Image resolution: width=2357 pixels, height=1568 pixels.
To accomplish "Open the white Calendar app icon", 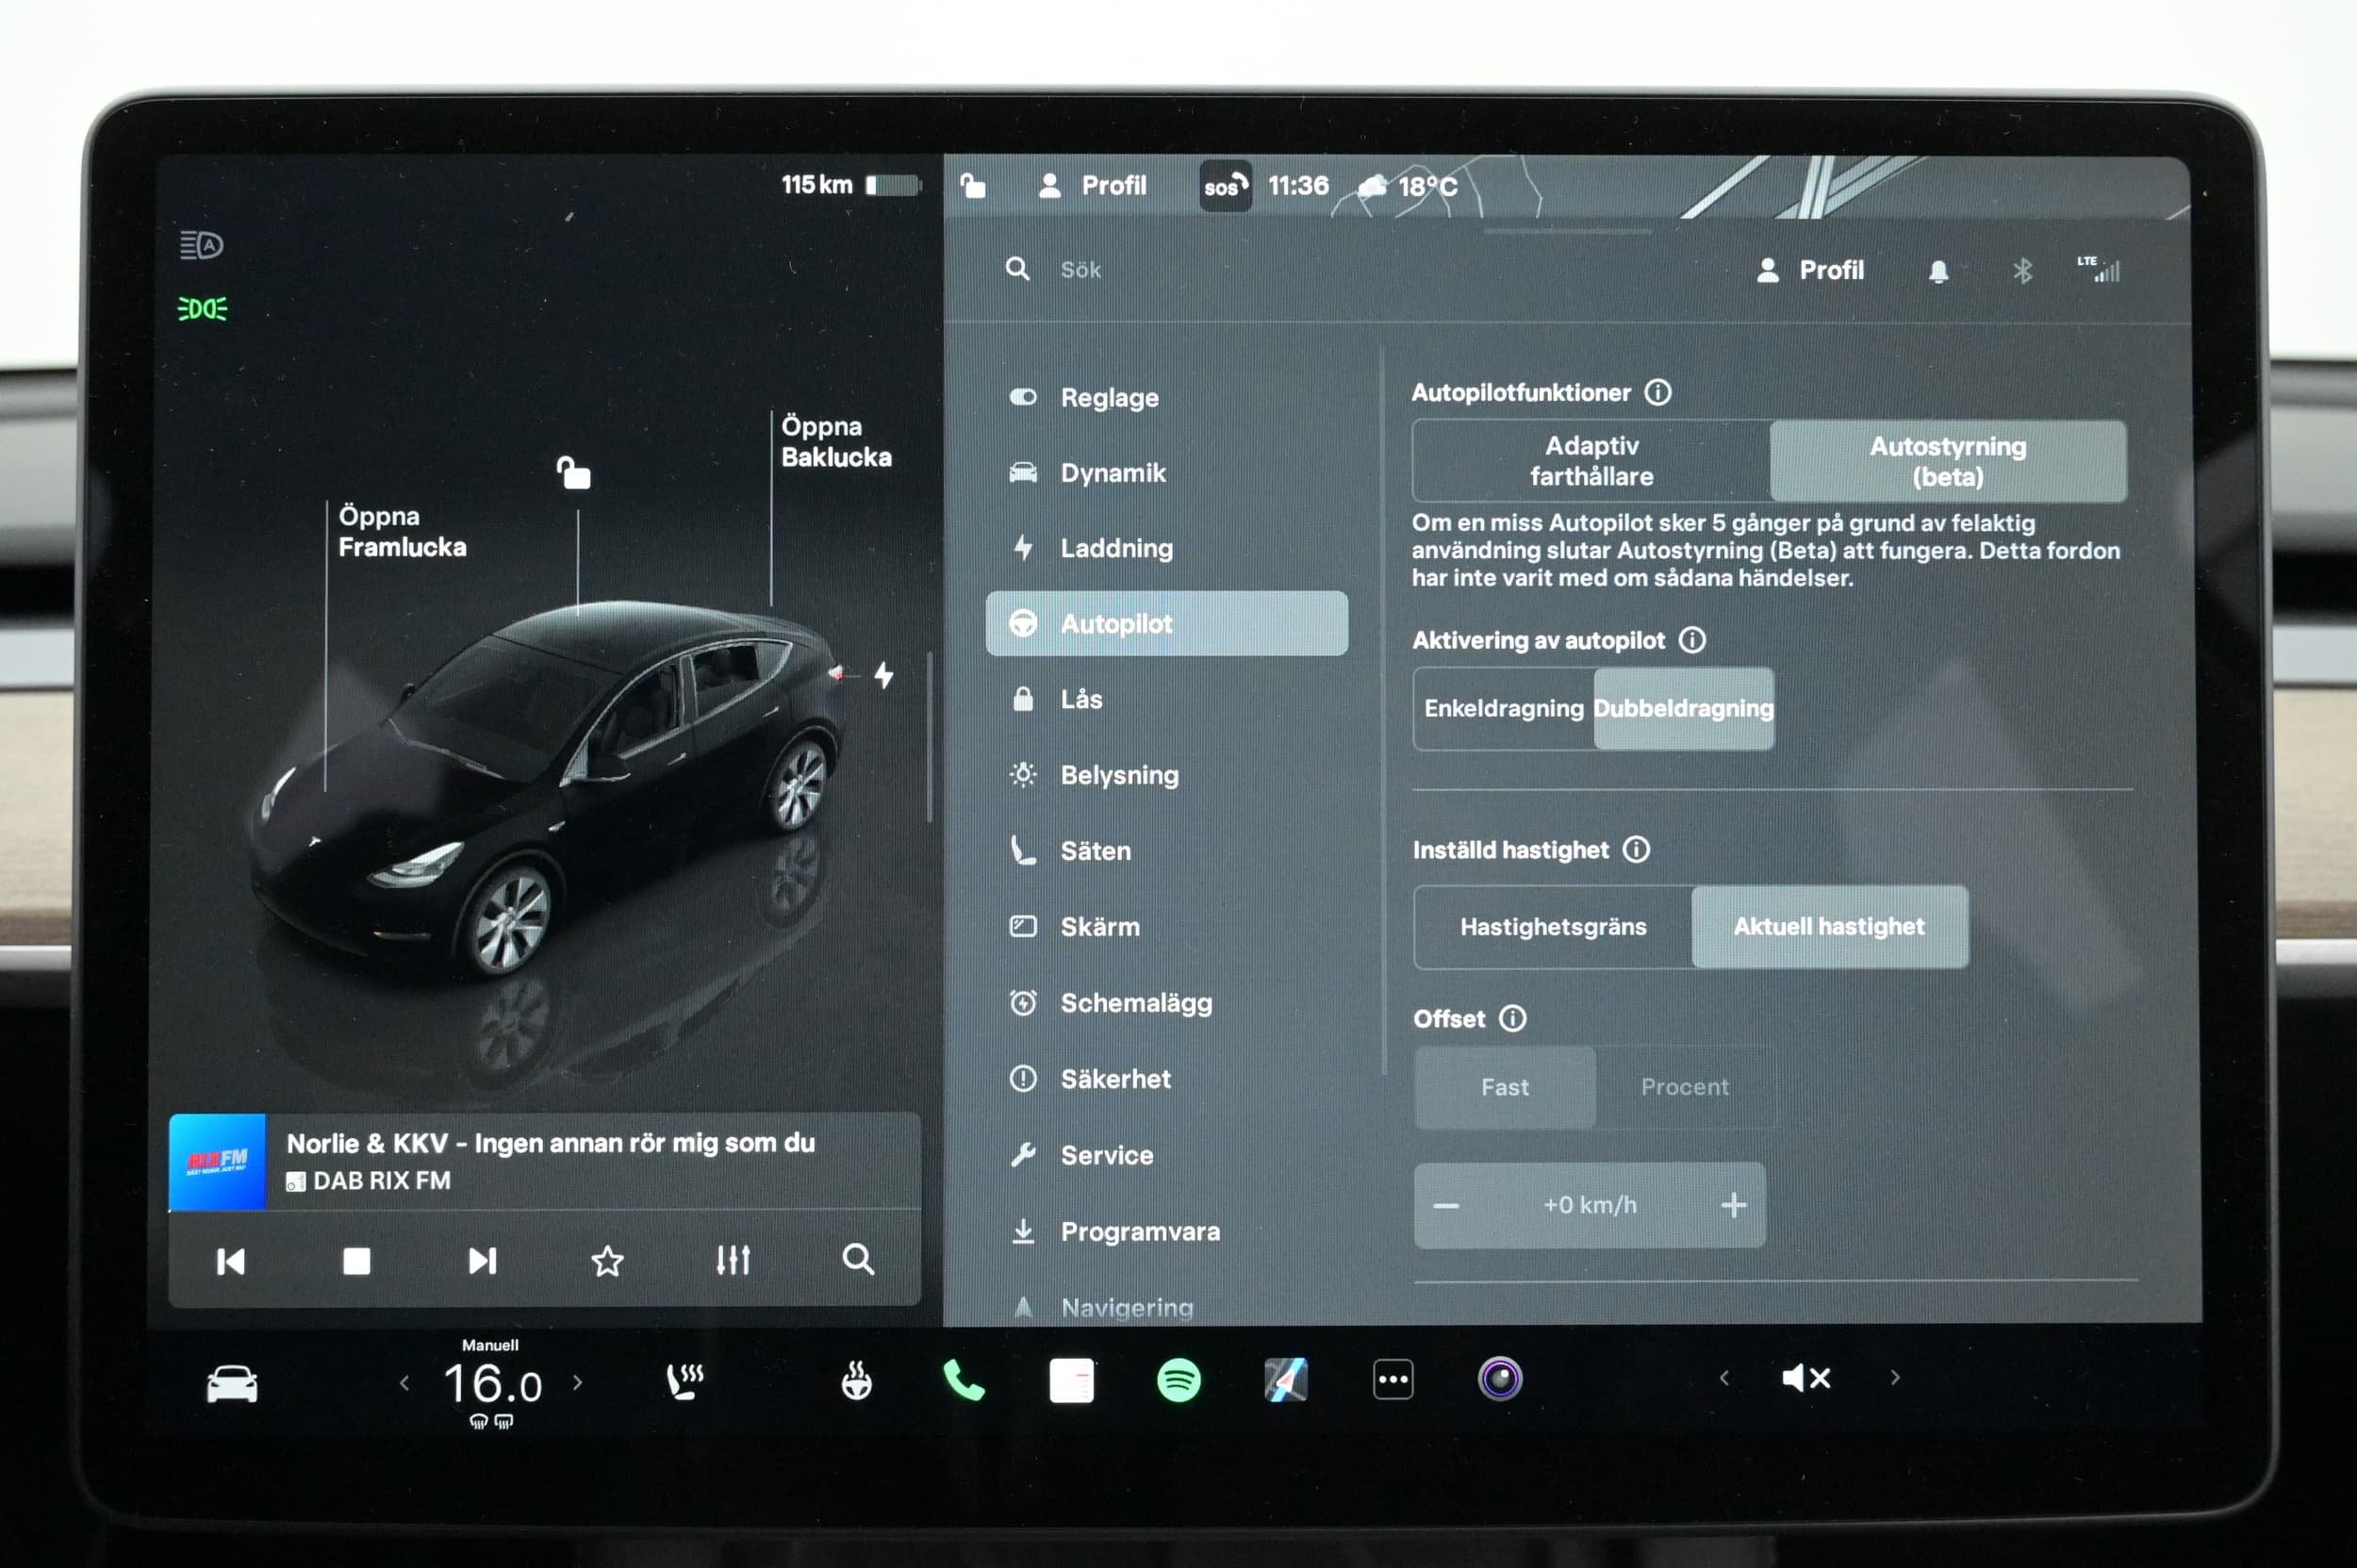I will (1071, 1381).
